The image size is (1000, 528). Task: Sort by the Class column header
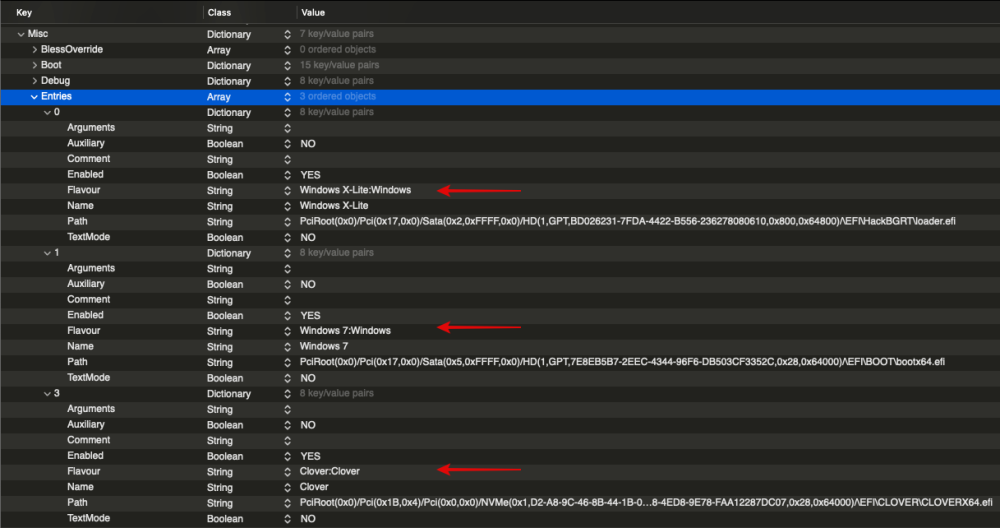(x=219, y=12)
